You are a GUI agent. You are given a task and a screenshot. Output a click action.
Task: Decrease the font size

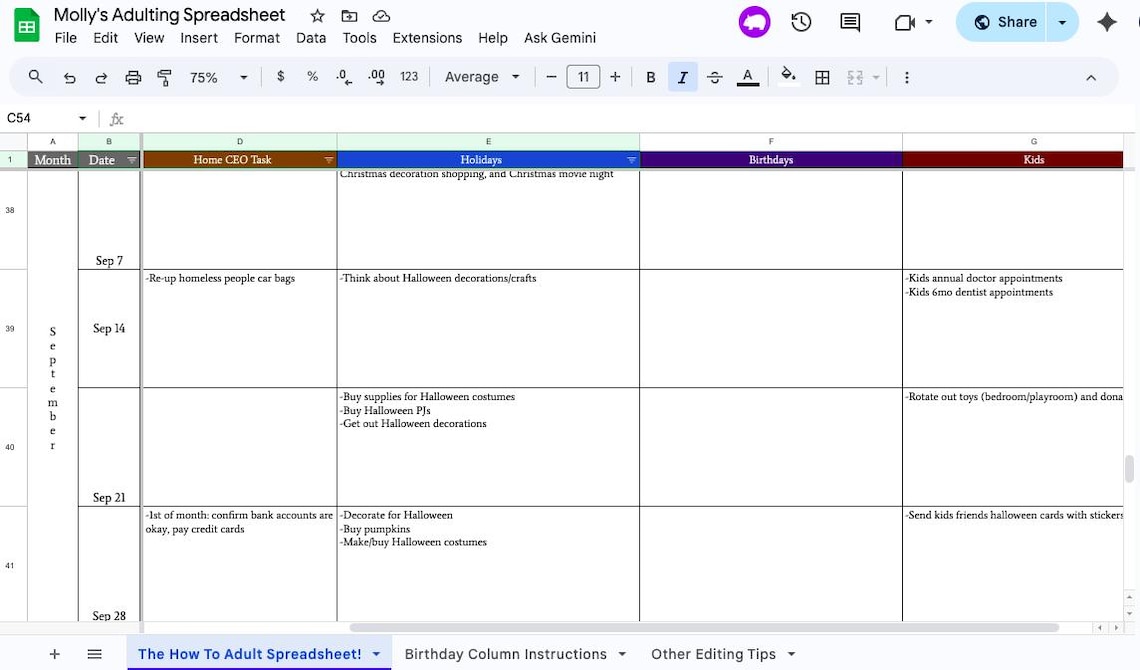pyautogui.click(x=551, y=77)
